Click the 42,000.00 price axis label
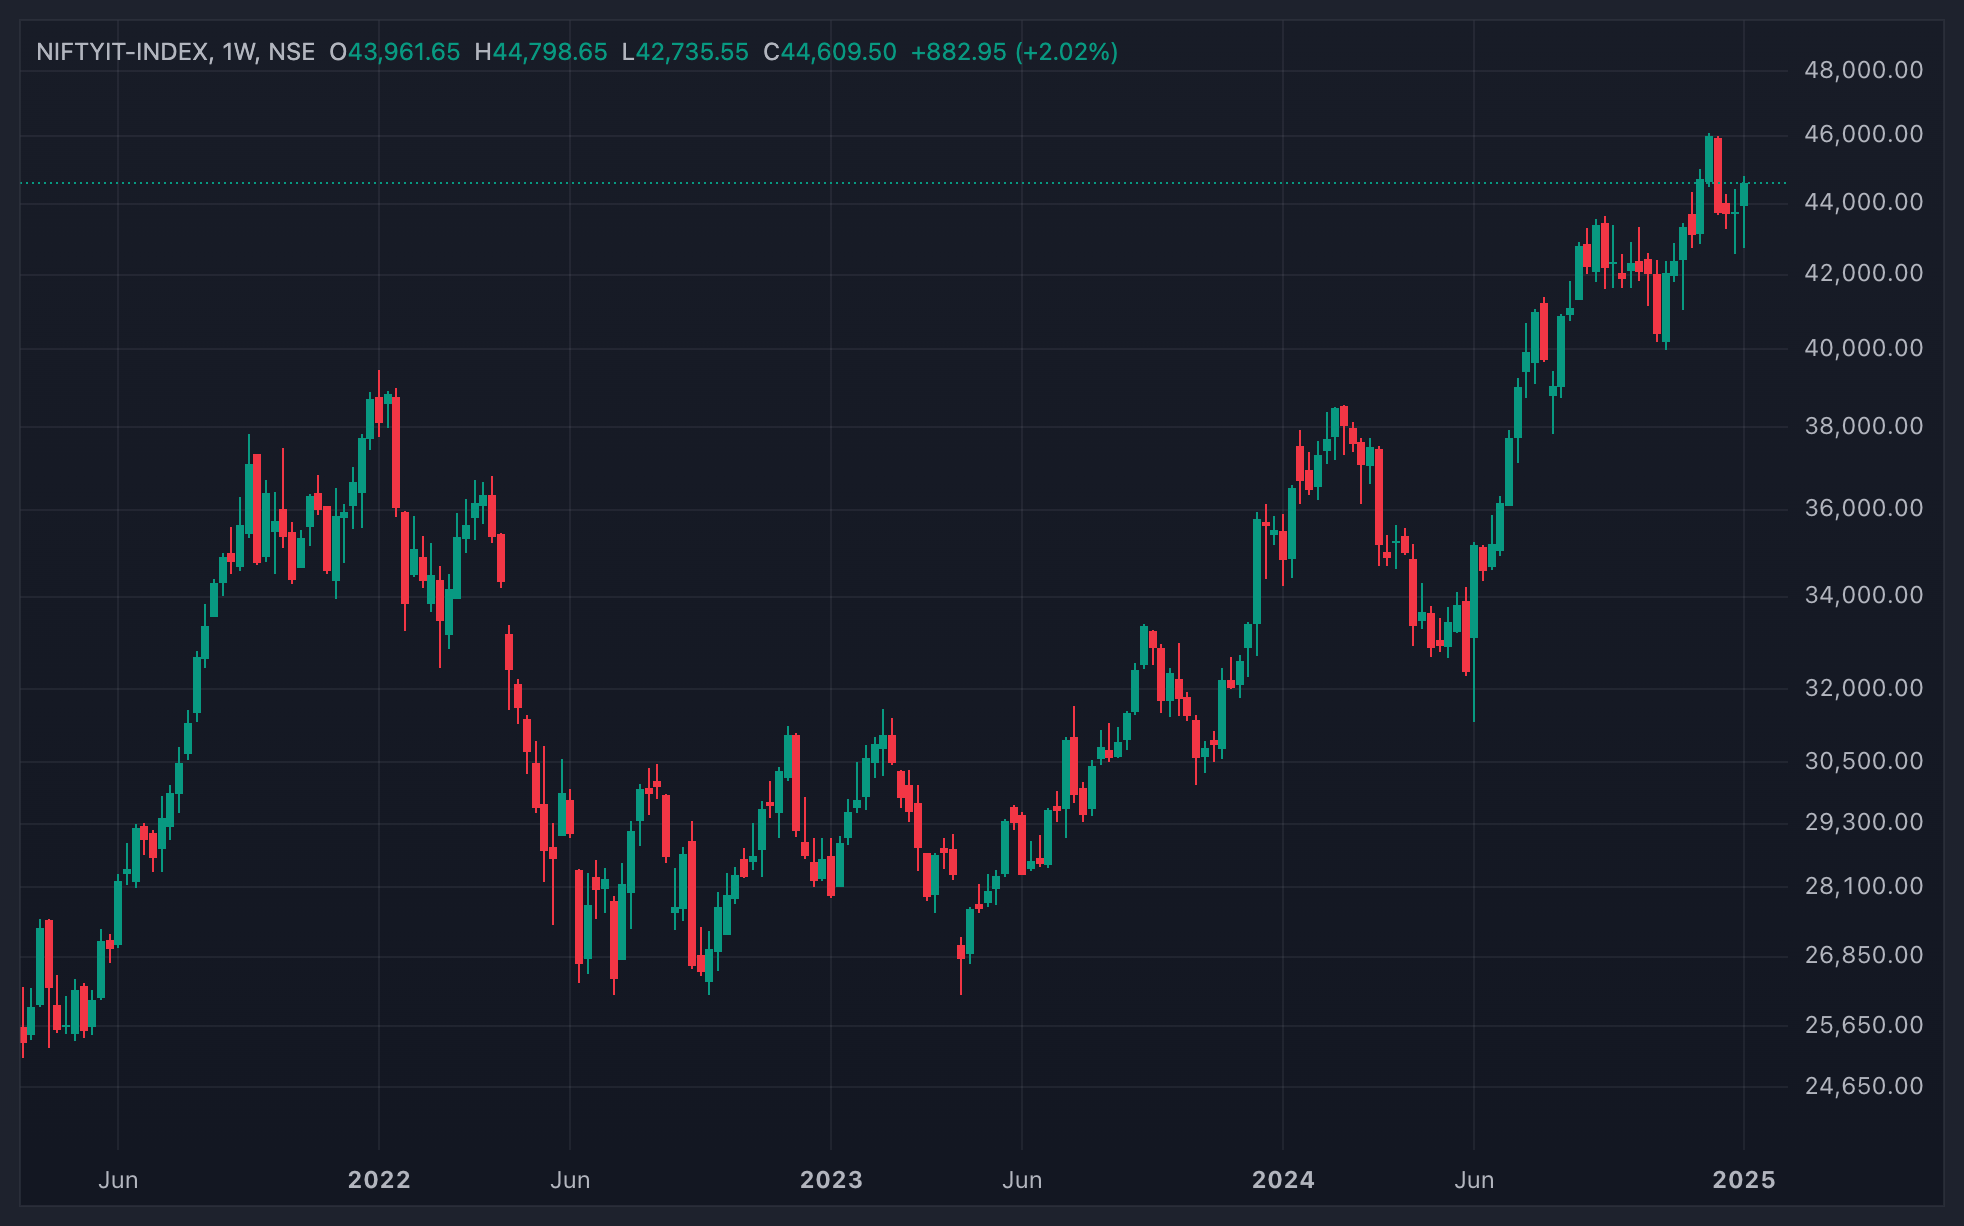This screenshot has height=1226, width=1964. [x=1863, y=273]
